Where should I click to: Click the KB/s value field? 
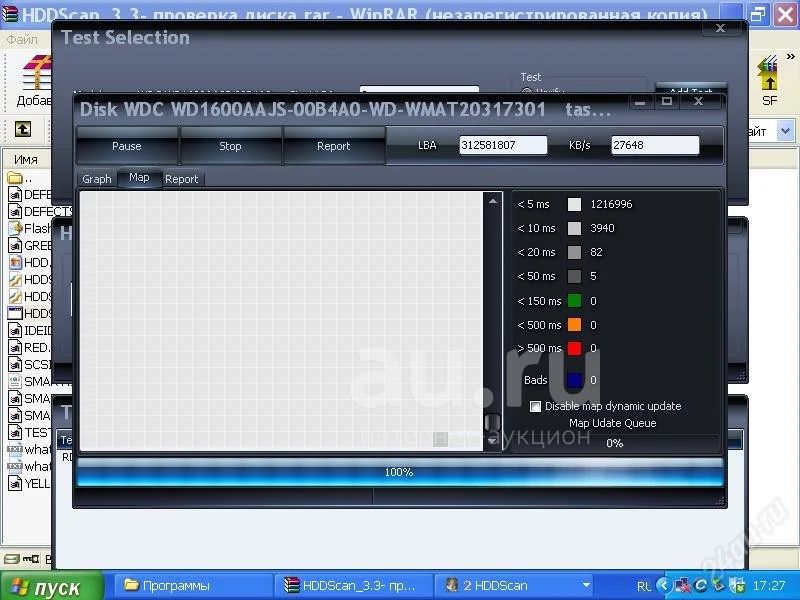coord(655,145)
